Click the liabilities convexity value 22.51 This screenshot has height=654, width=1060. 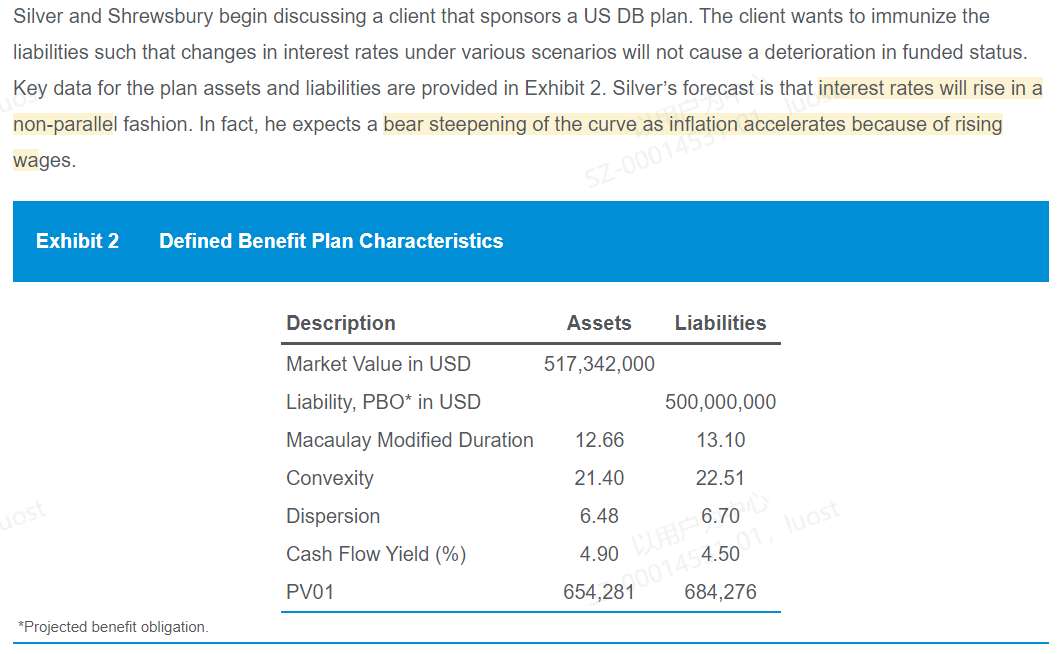pyautogui.click(x=720, y=478)
